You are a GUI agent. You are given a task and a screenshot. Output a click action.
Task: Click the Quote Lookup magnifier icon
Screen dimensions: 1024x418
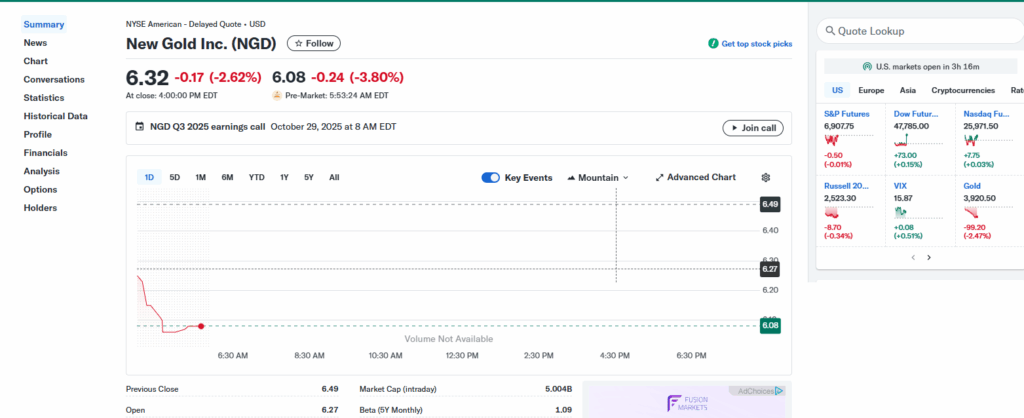pos(829,31)
